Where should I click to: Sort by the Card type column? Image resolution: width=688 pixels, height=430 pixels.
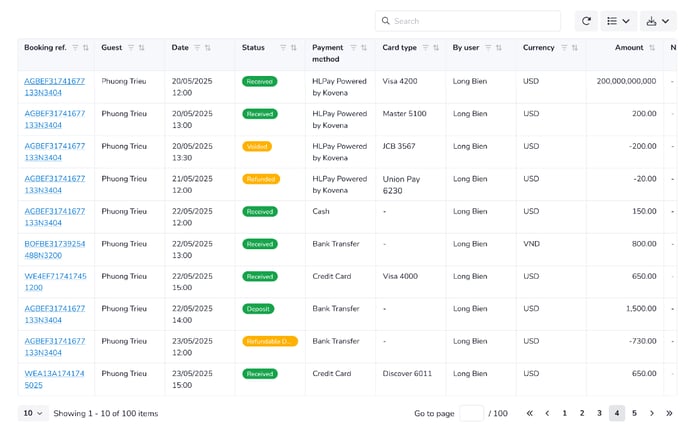click(436, 47)
